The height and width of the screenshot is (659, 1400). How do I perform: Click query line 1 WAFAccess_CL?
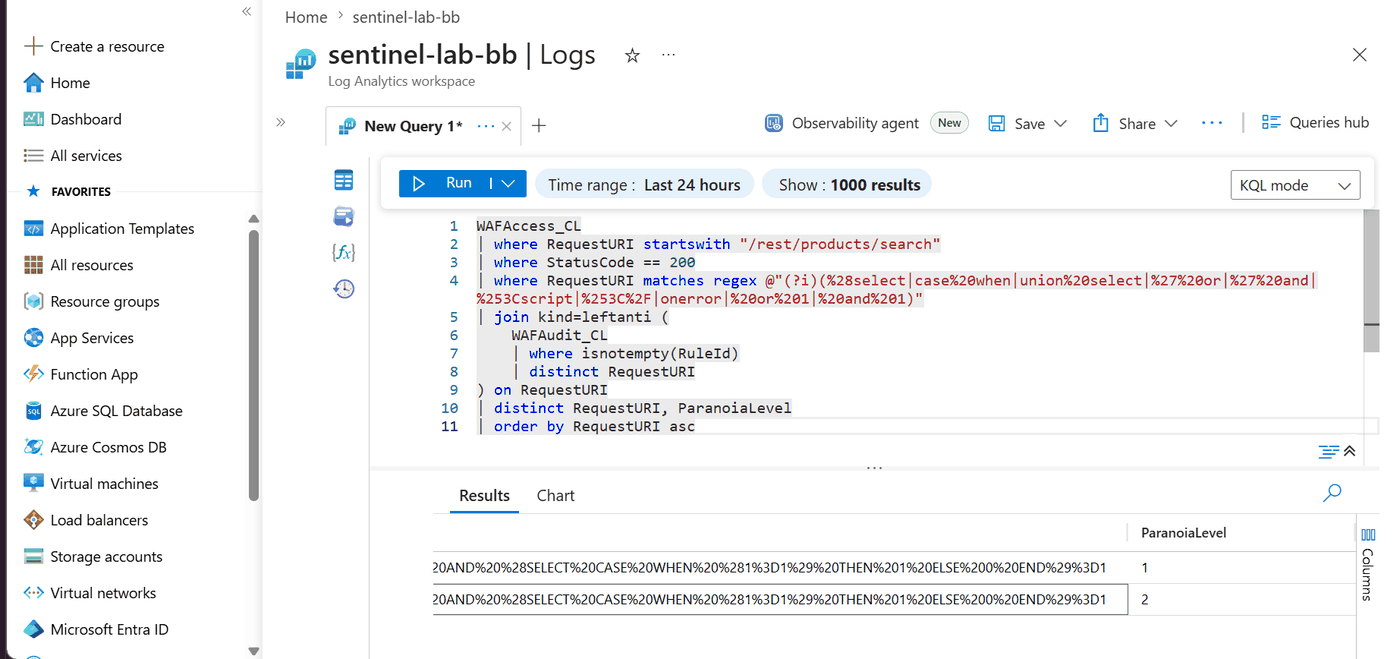(528, 226)
